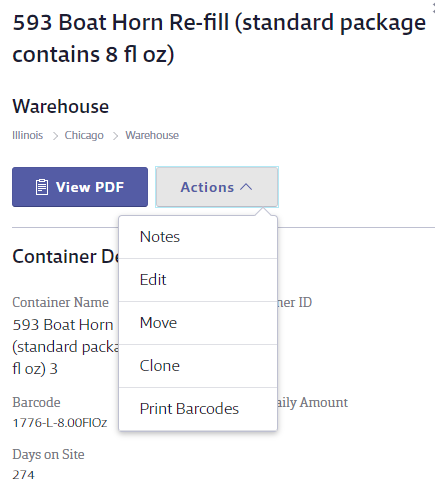Click the Days on Site value 274
The width and height of the screenshot is (435, 491).
23,475
